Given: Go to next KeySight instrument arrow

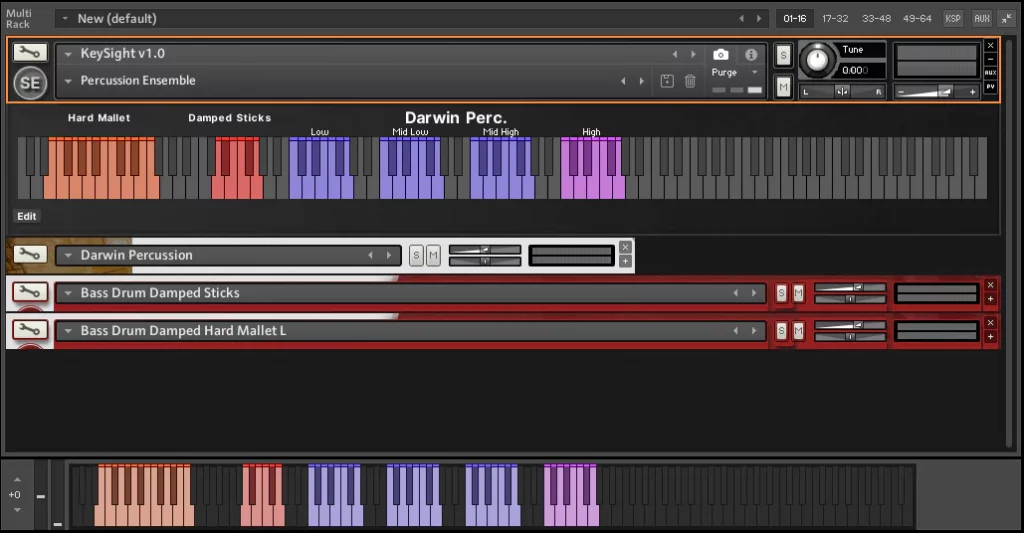Looking at the screenshot, I should tap(693, 54).
